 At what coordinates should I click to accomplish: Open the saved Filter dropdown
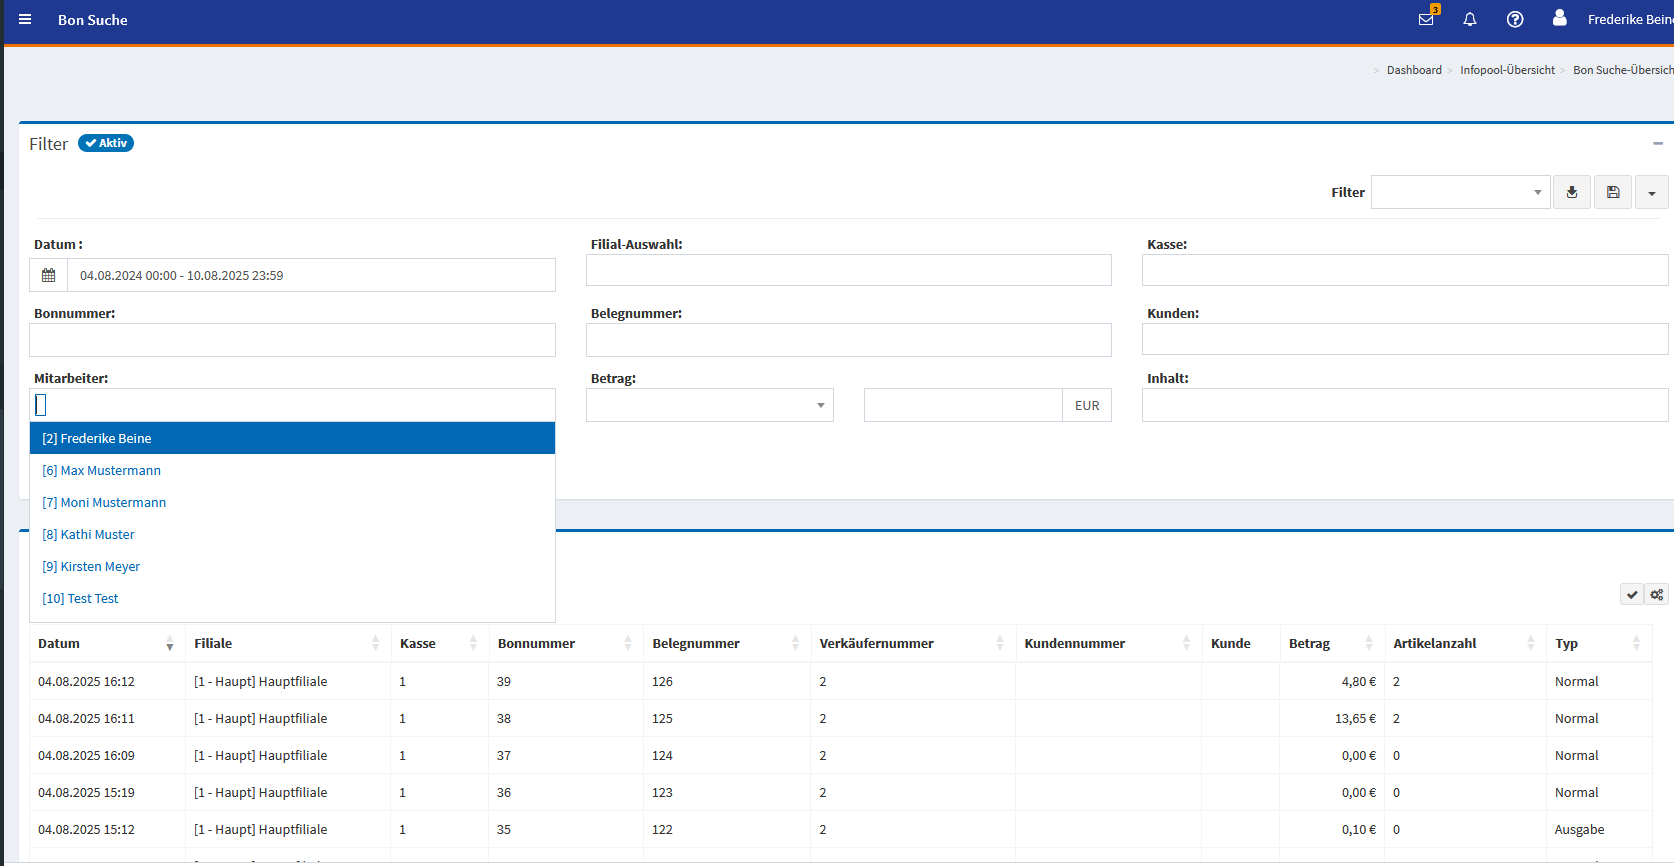(x=1460, y=192)
